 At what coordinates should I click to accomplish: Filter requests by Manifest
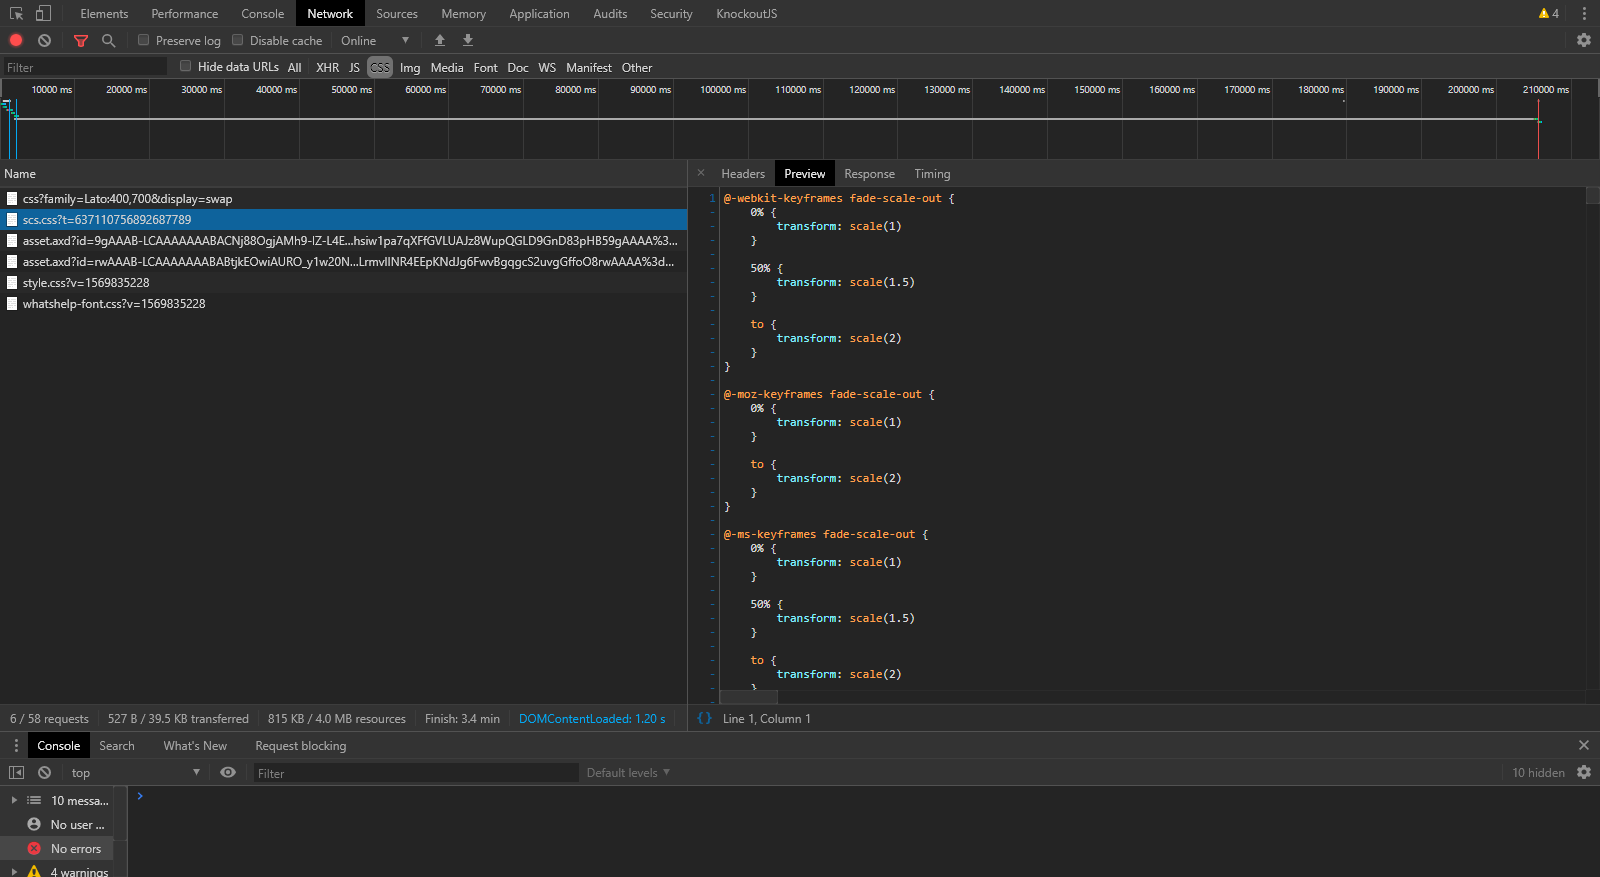589,67
